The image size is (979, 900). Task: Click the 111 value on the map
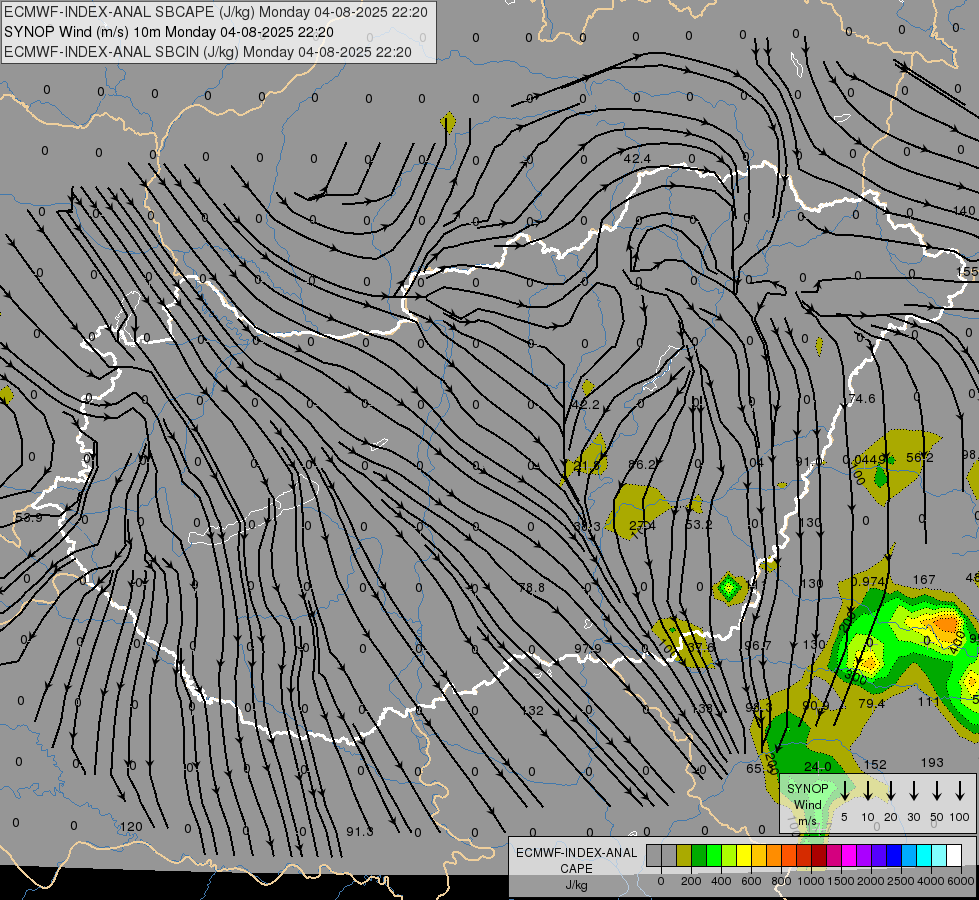pyautogui.click(x=928, y=702)
